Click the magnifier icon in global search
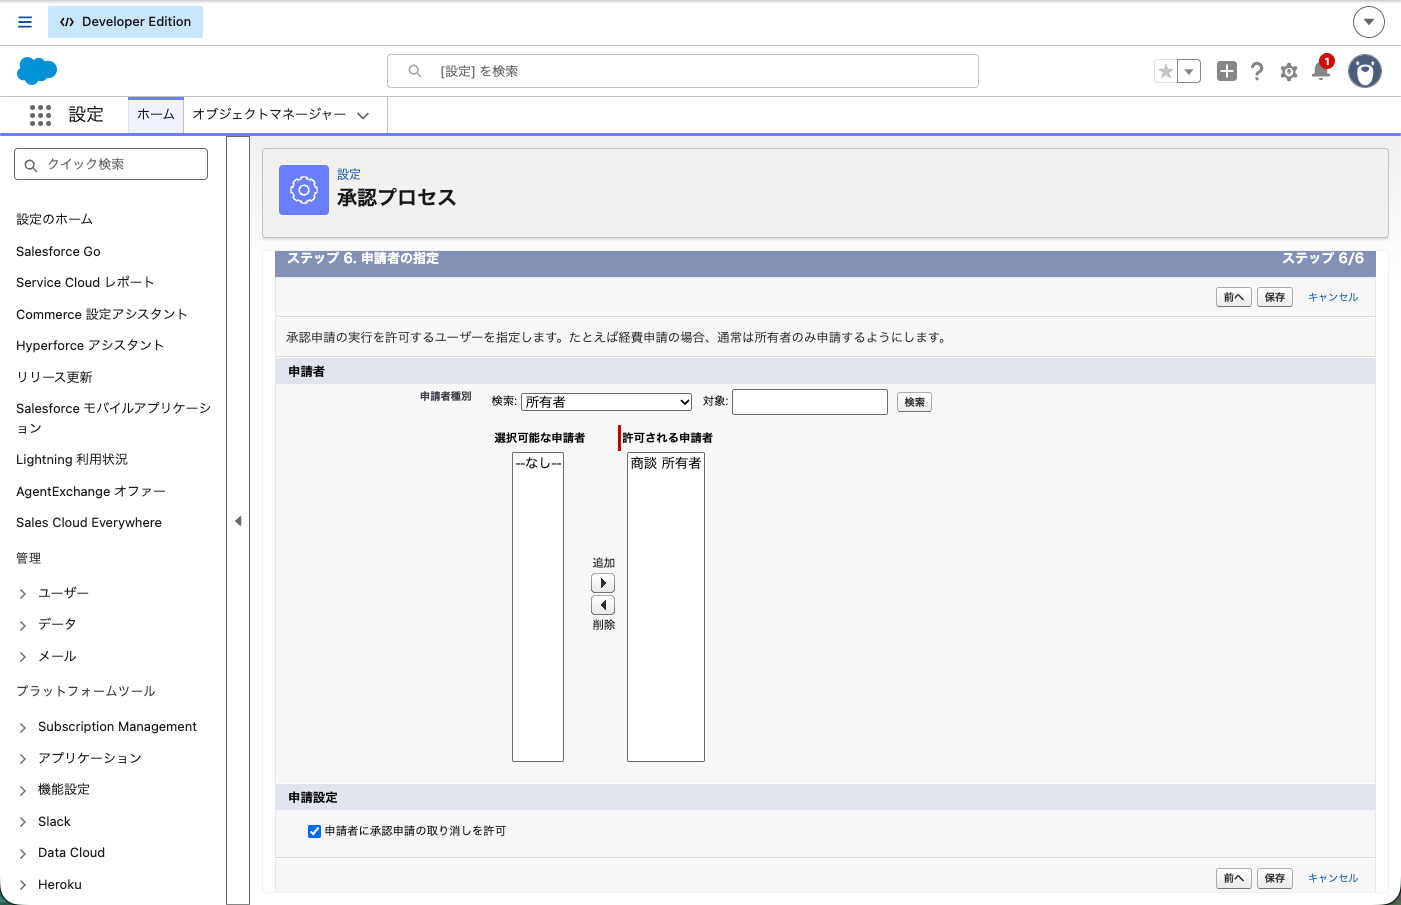Screen dimensions: 1401x905 [x=415, y=71]
